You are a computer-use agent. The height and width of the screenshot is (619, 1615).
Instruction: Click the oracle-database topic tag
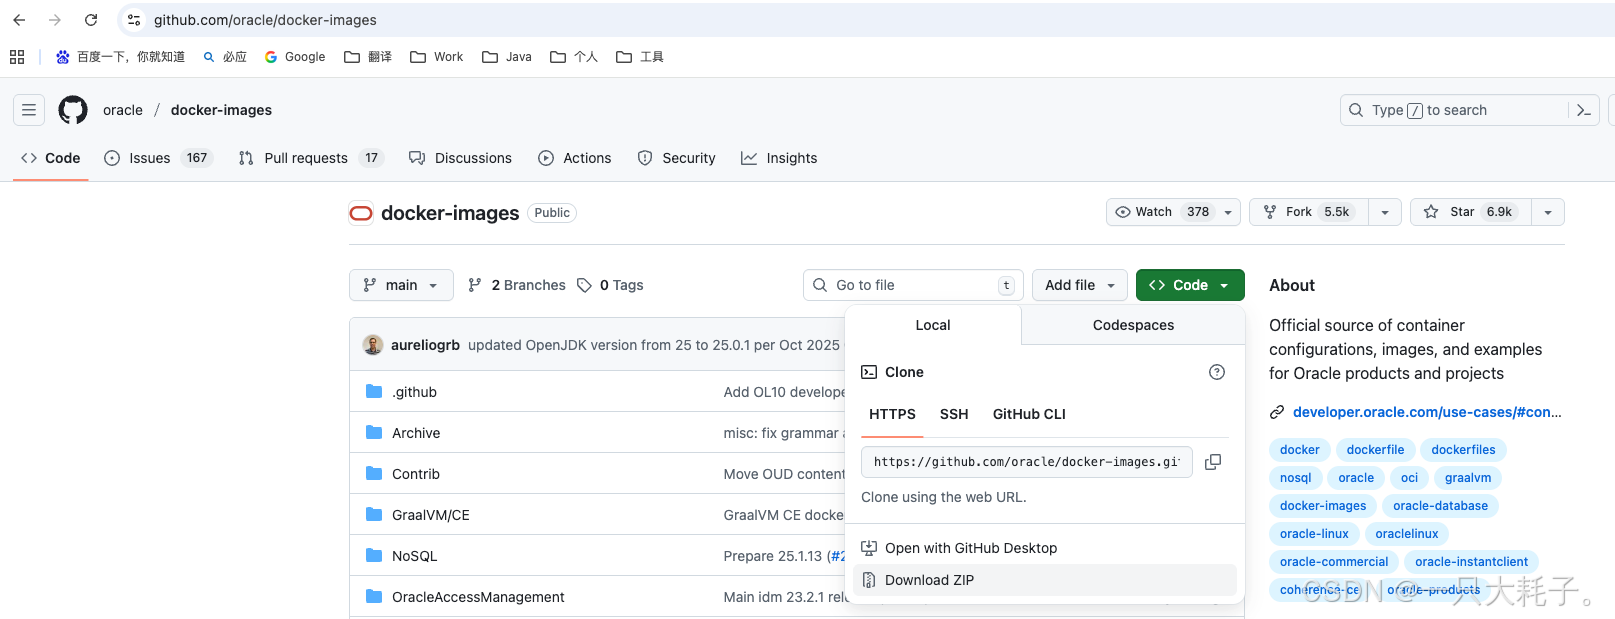coord(1440,506)
